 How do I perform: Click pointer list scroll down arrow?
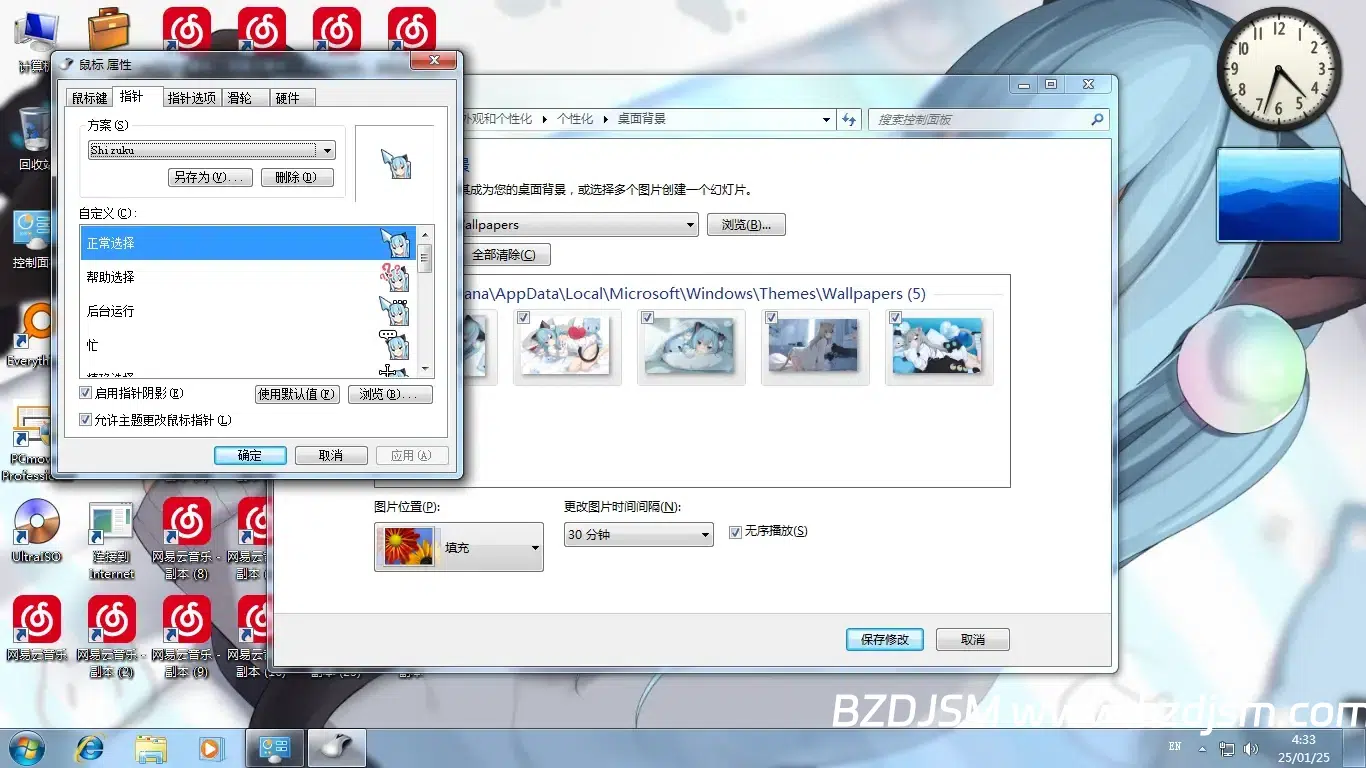pos(425,368)
